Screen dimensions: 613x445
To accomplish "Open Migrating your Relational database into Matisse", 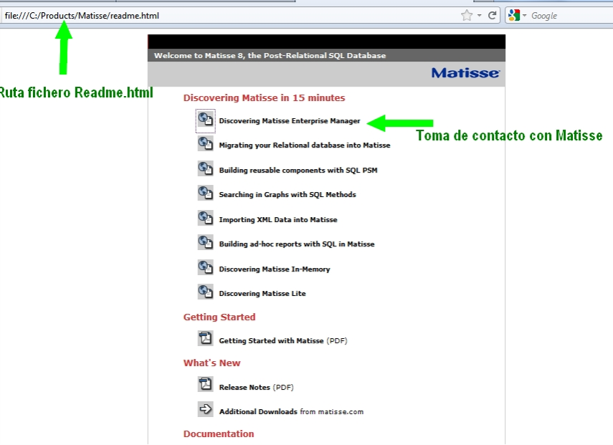I will (x=305, y=145).
